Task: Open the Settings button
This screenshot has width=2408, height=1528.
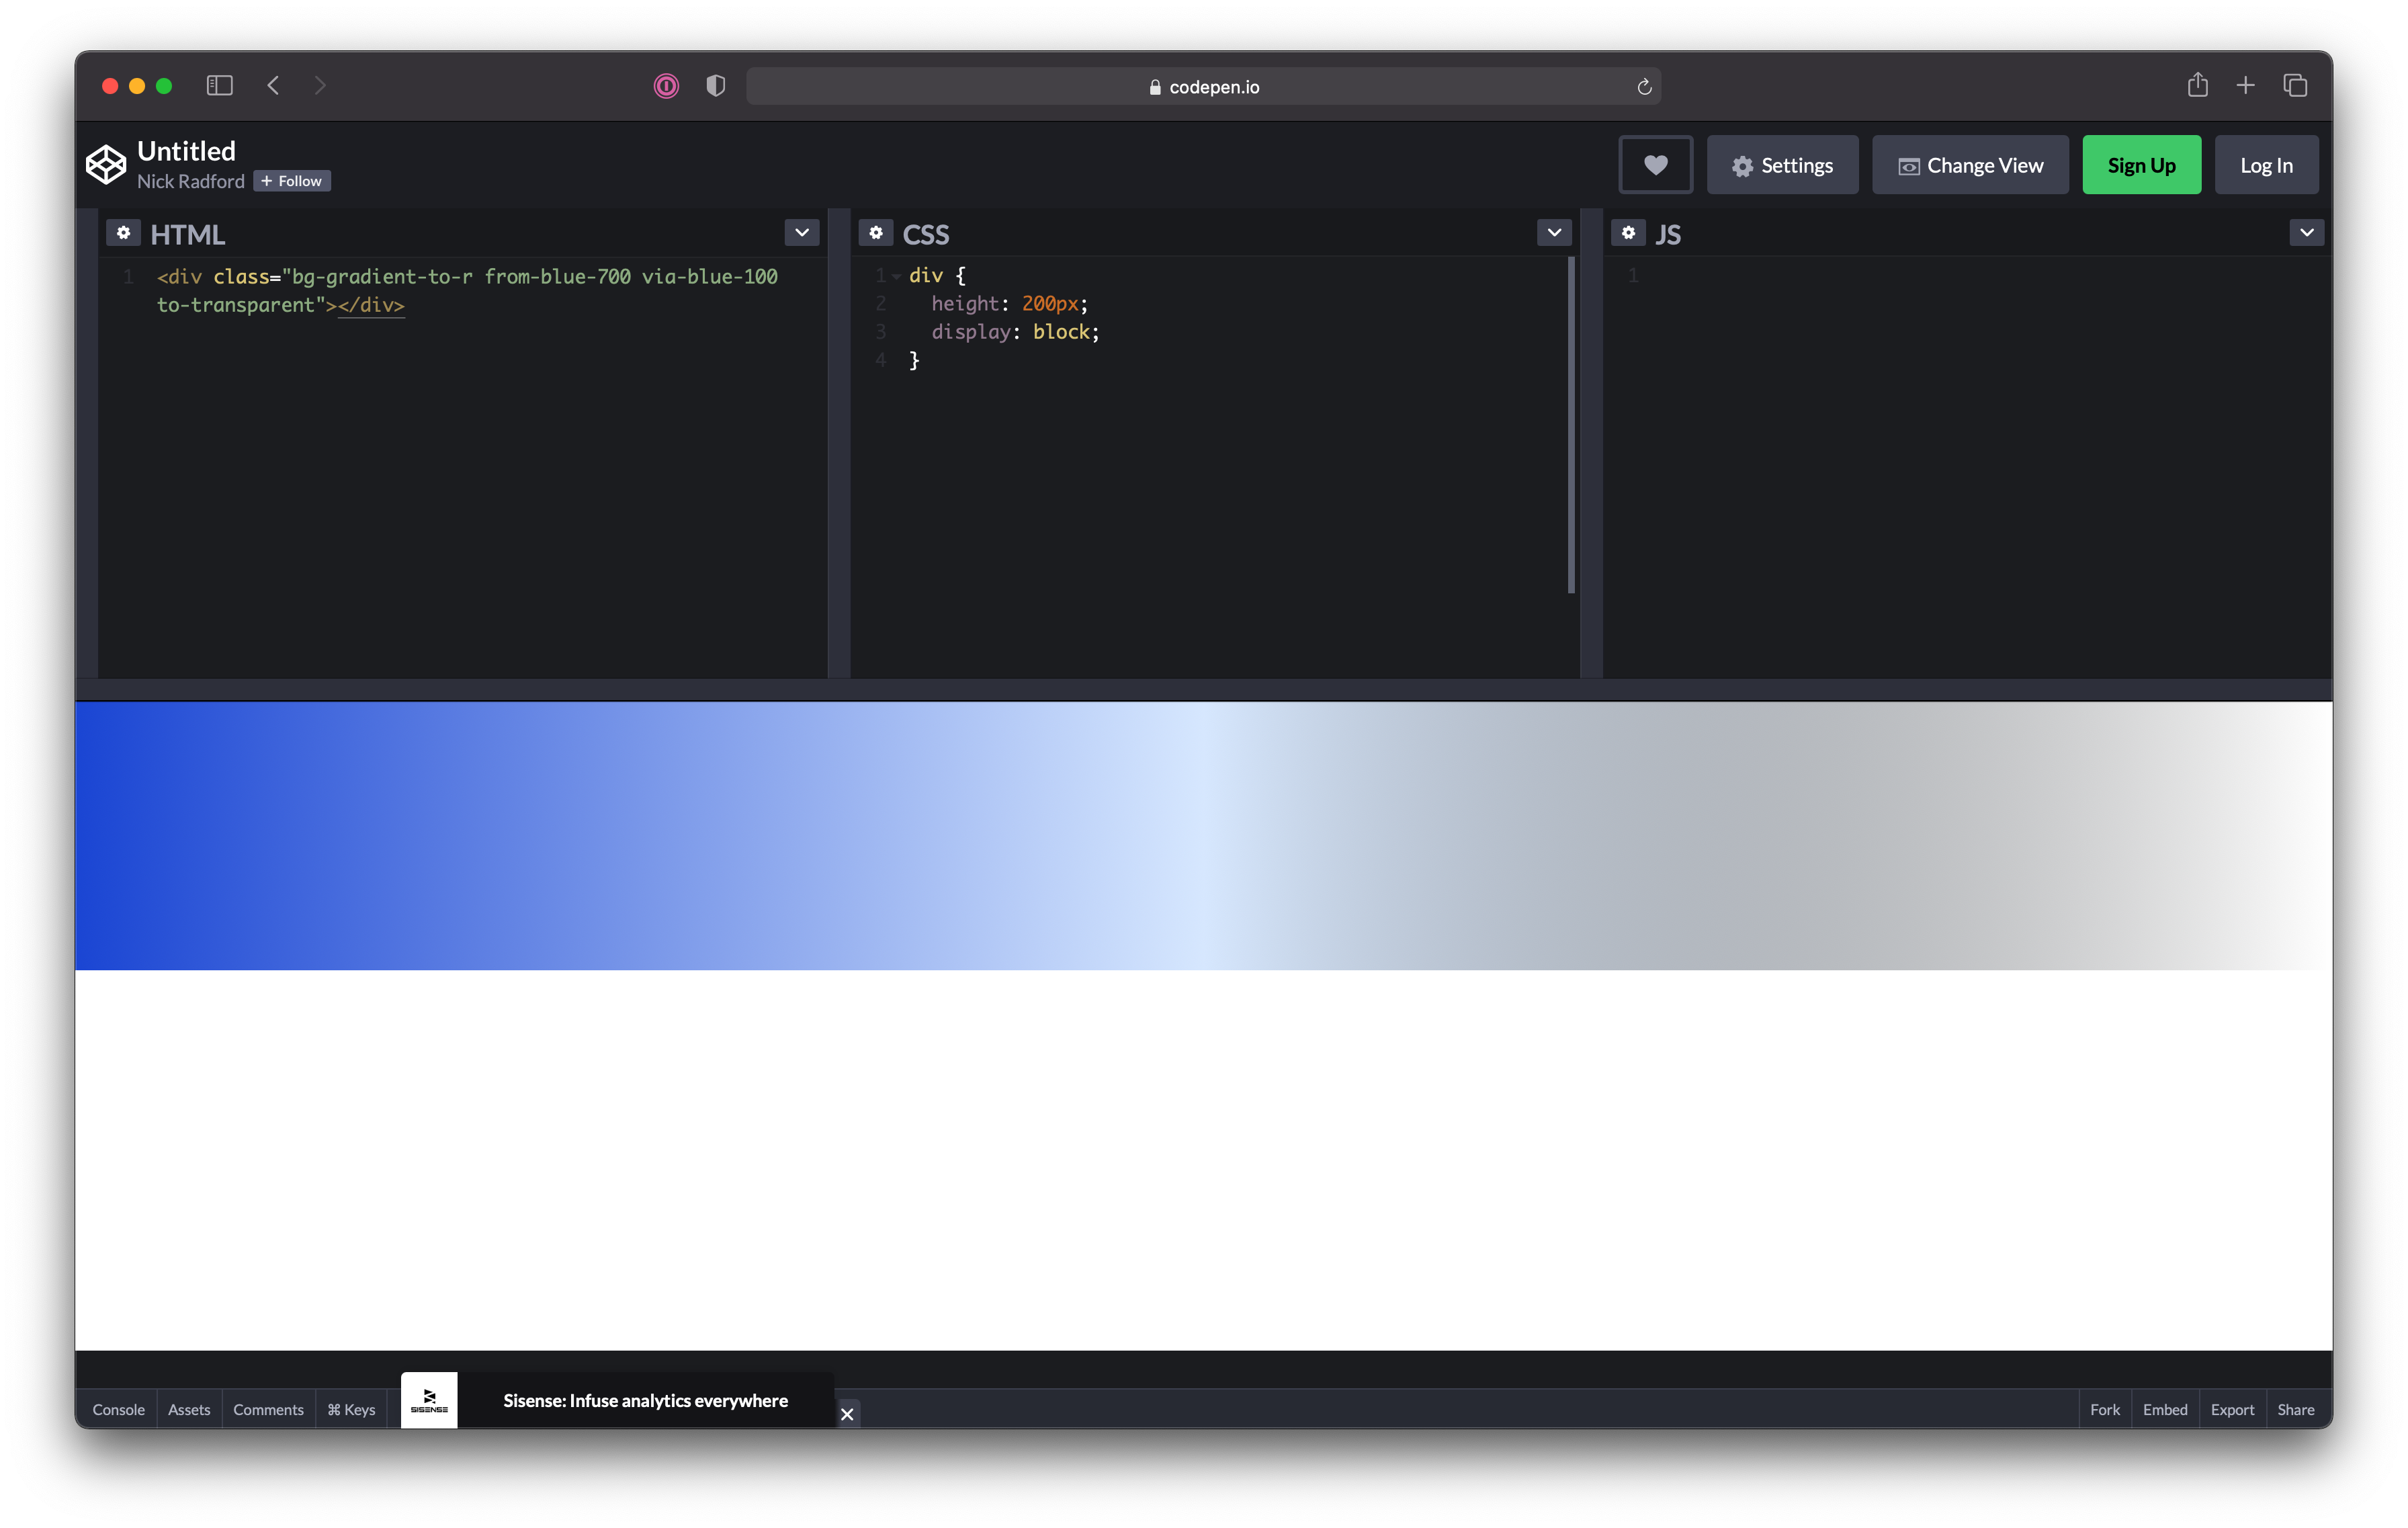Action: pyautogui.click(x=1782, y=165)
